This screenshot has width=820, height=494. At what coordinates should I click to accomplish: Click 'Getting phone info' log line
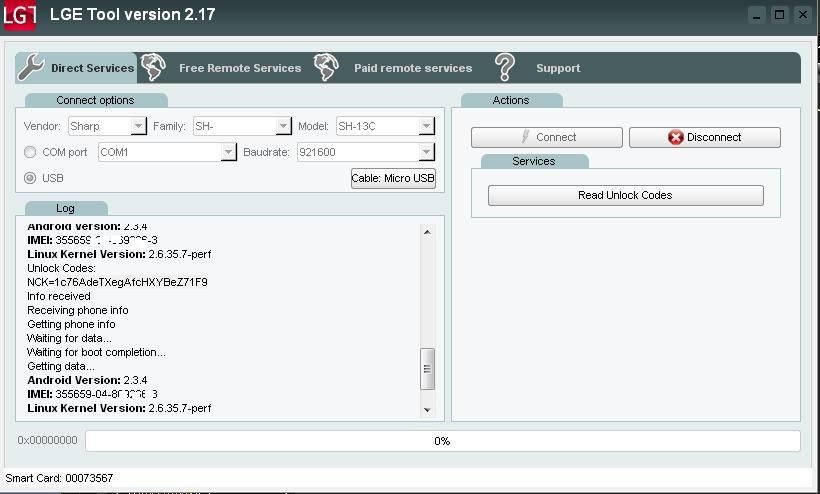pyautogui.click(x=71, y=325)
